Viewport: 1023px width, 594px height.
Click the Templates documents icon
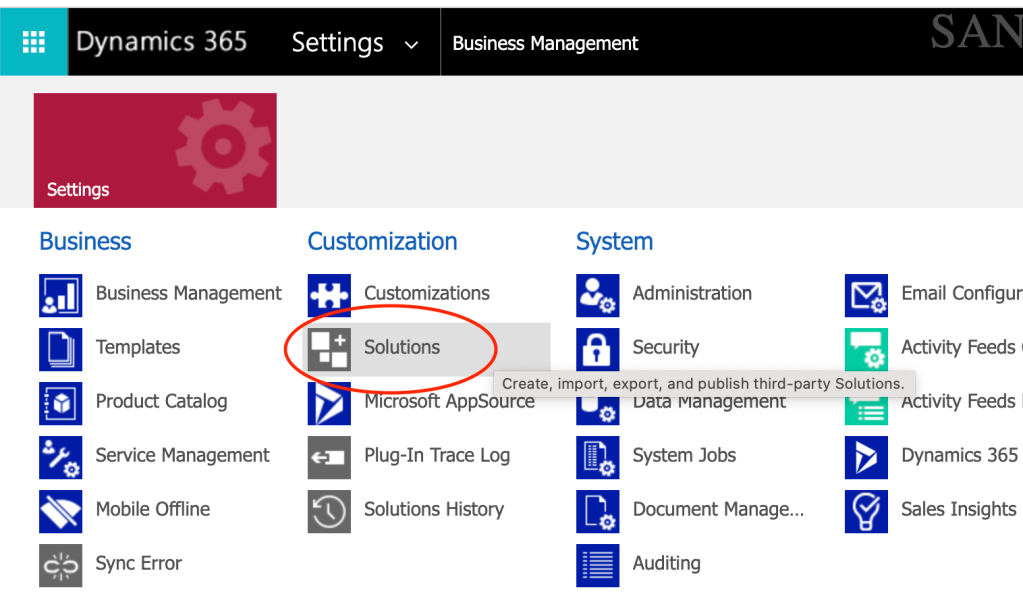pos(60,348)
